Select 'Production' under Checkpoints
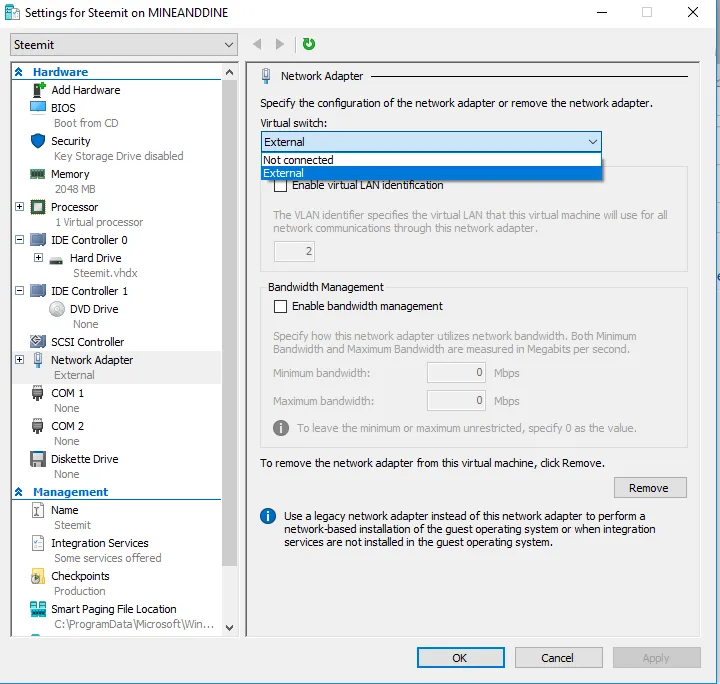This screenshot has height=684, width=720. point(80,591)
